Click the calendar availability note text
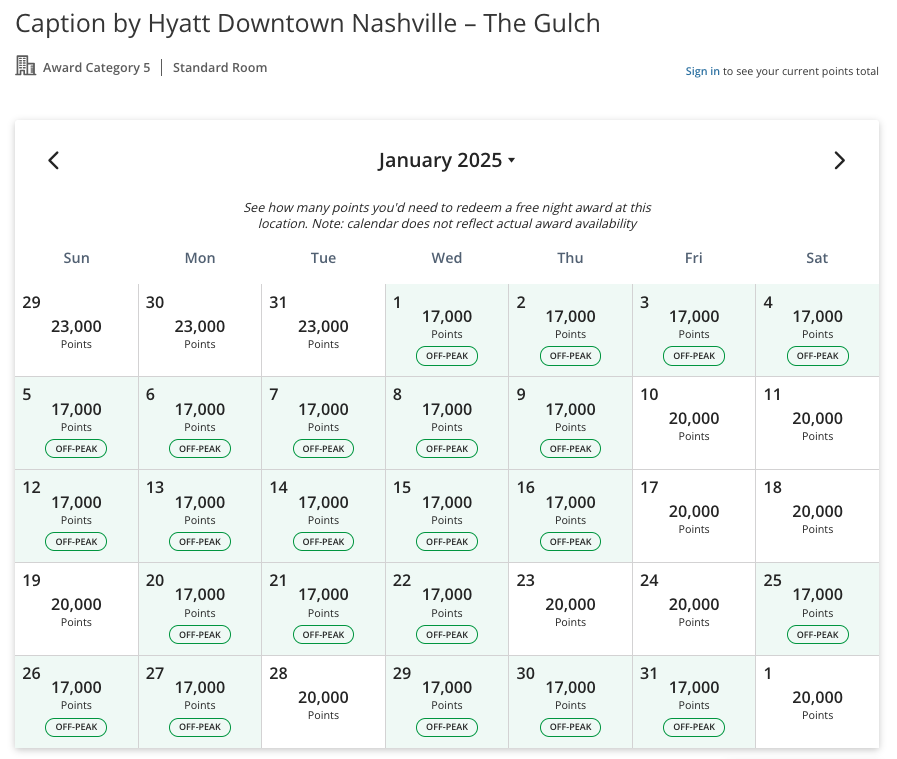Screen dimensions: 897x759 click(447, 216)
